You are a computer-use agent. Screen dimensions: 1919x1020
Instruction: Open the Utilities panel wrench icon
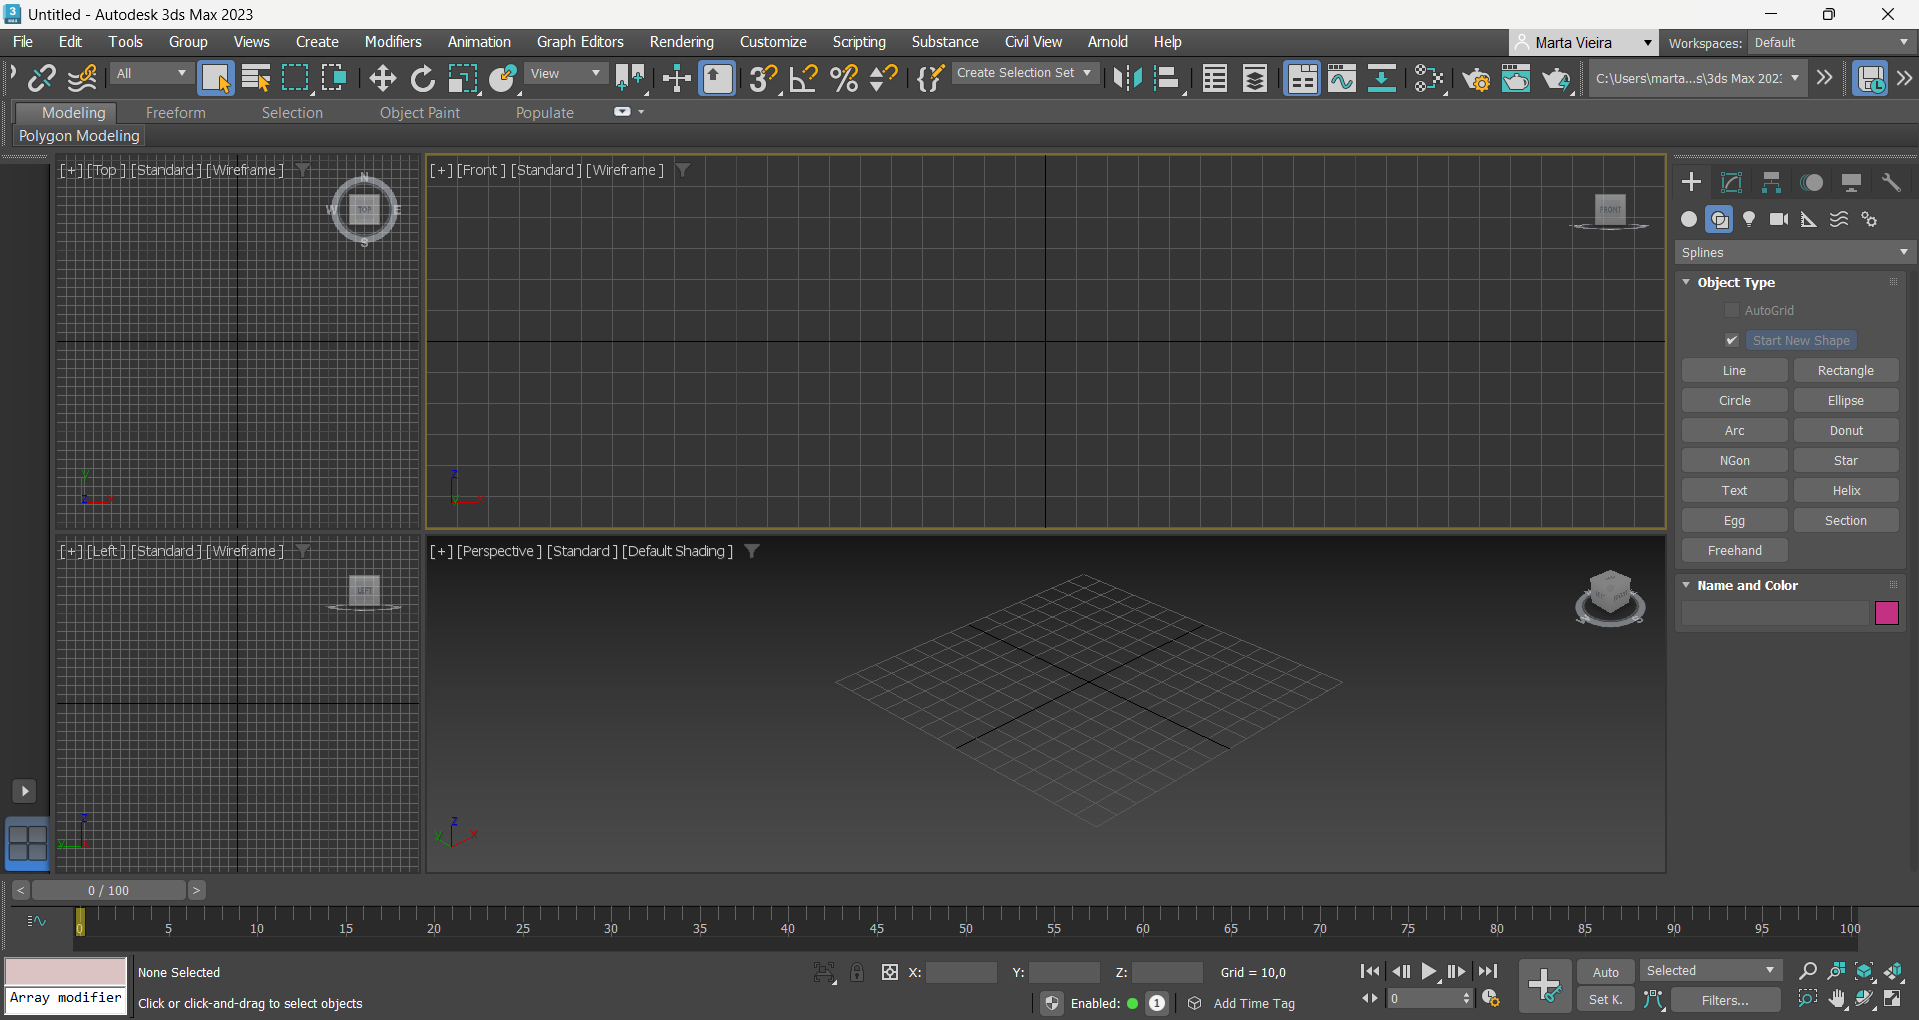[x=1891, y=182]
